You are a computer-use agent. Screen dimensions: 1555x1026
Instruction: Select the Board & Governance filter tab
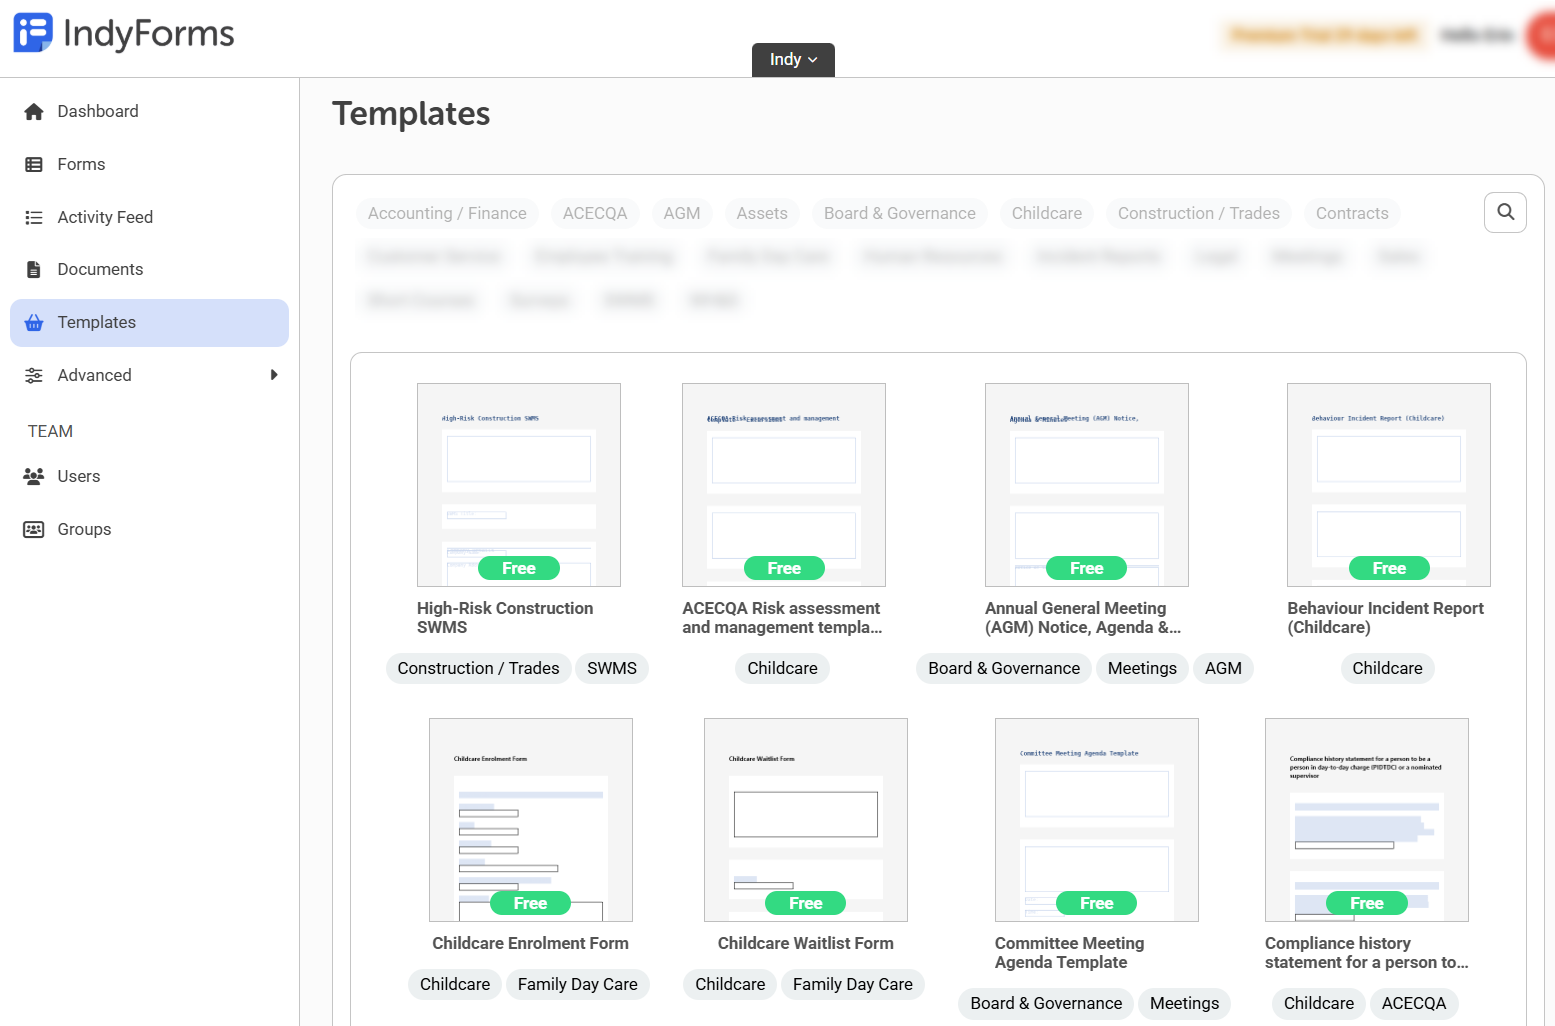pos(899,213)
